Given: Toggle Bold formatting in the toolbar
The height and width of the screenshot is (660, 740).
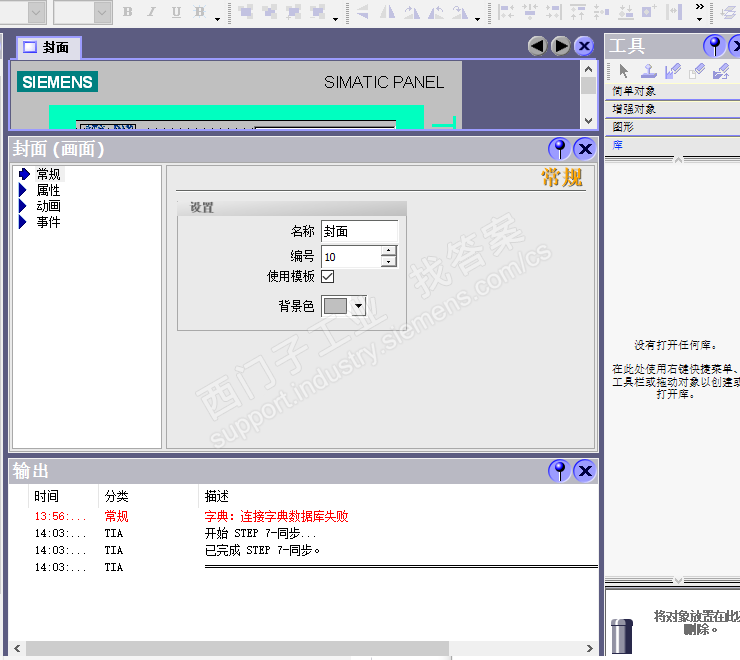Looking at the screenshot, I should point(127,12).
